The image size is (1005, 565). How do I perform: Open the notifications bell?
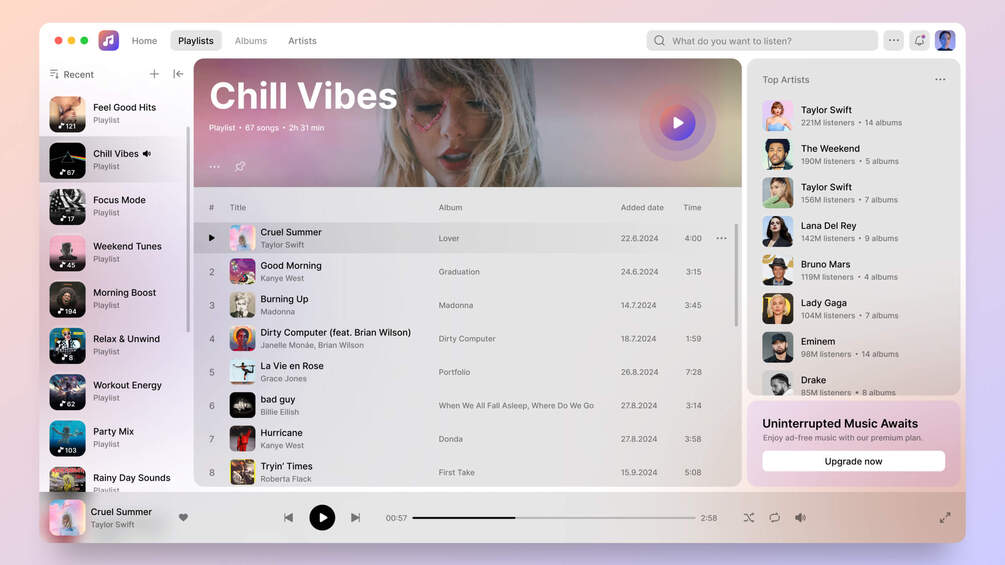(x=919, y=40)
